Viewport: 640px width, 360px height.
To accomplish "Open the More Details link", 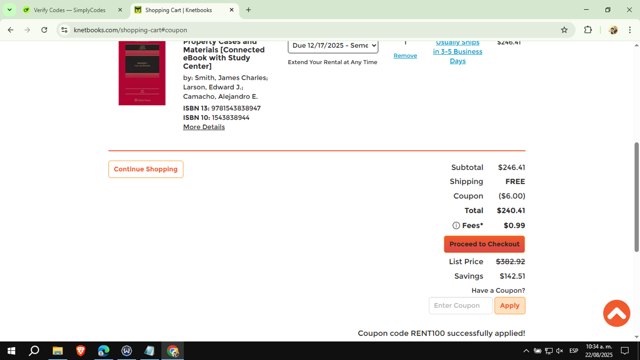I will (x=204, y=127).
